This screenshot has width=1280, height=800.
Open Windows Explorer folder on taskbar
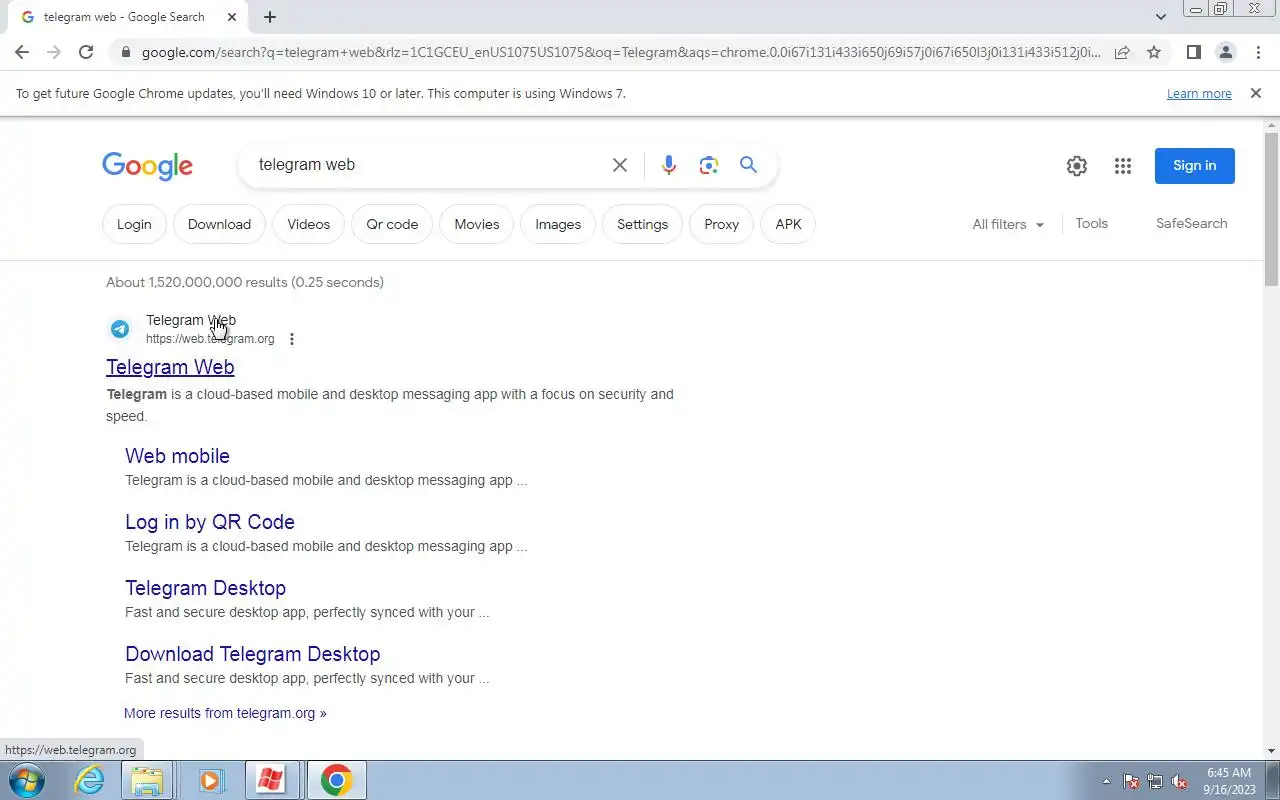pos(147,780)
